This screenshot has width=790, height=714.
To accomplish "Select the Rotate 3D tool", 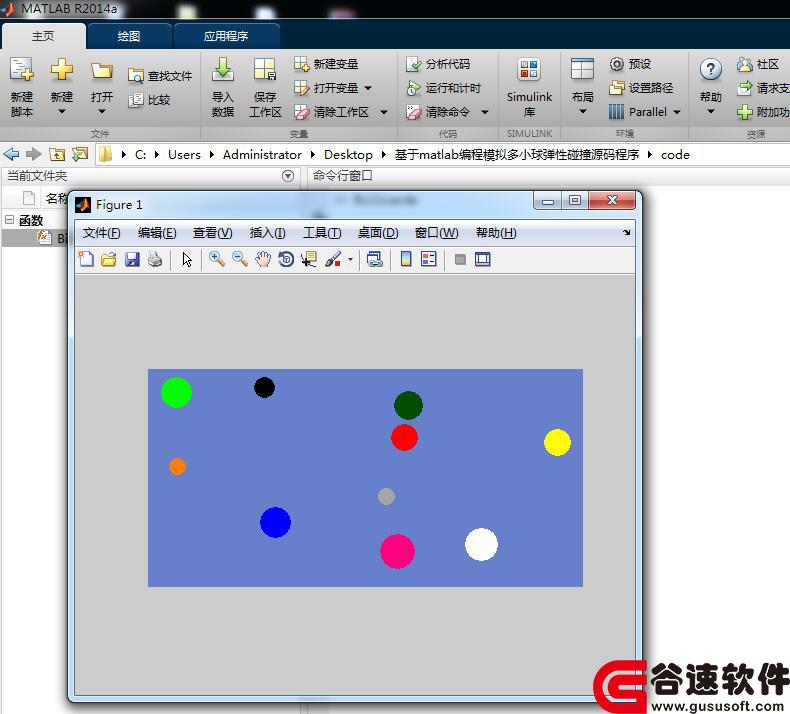I will tap(286, 259).
